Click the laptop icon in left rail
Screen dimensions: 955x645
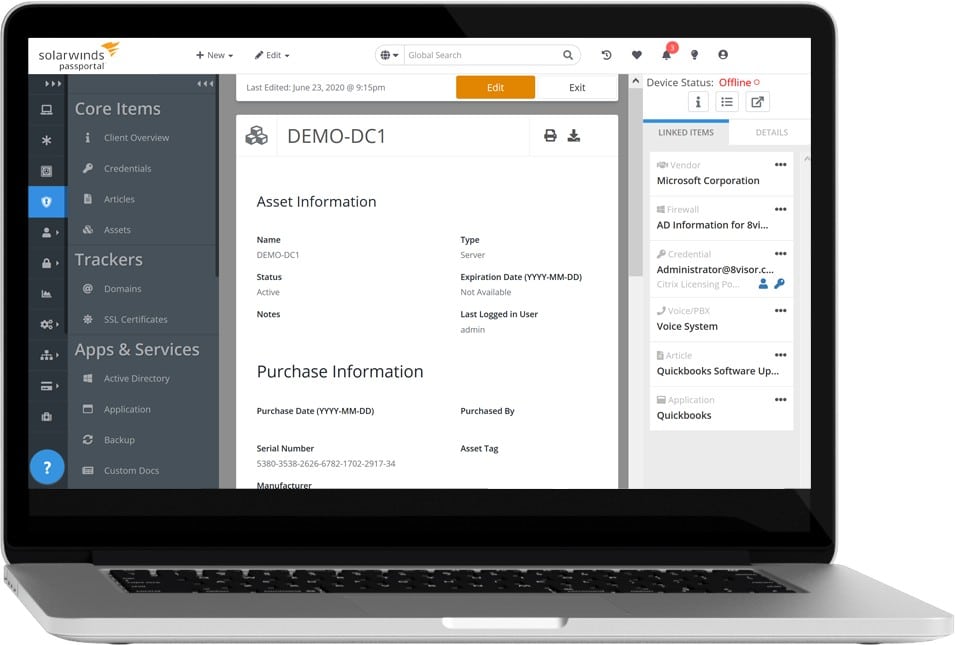pos(46,110)
